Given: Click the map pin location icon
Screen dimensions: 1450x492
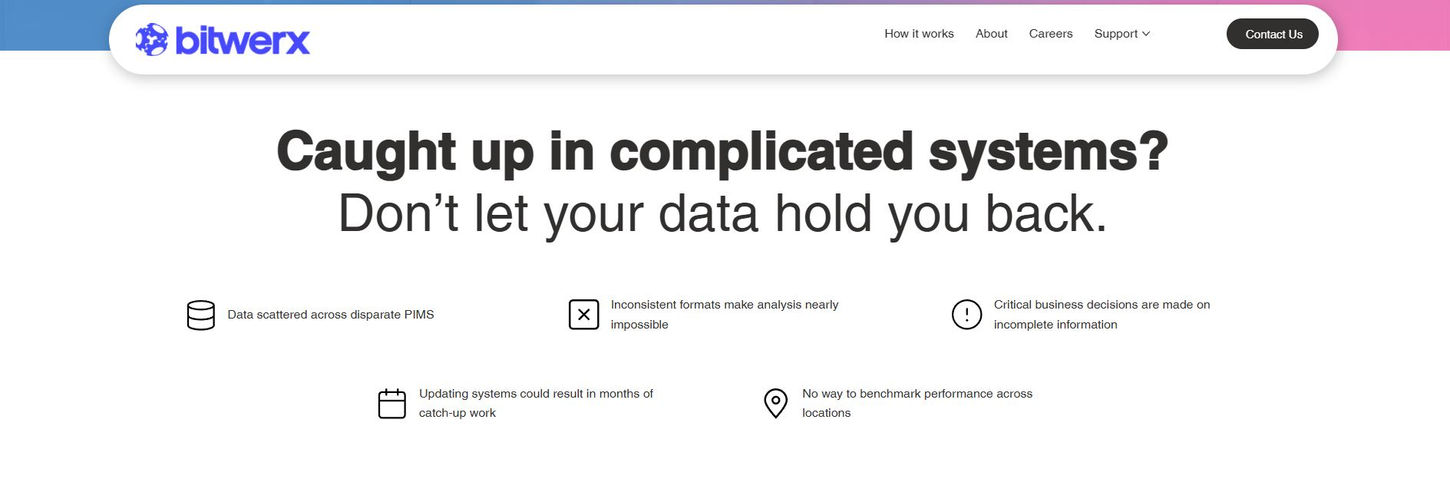Looking at the screenshot, I should 775,404.
